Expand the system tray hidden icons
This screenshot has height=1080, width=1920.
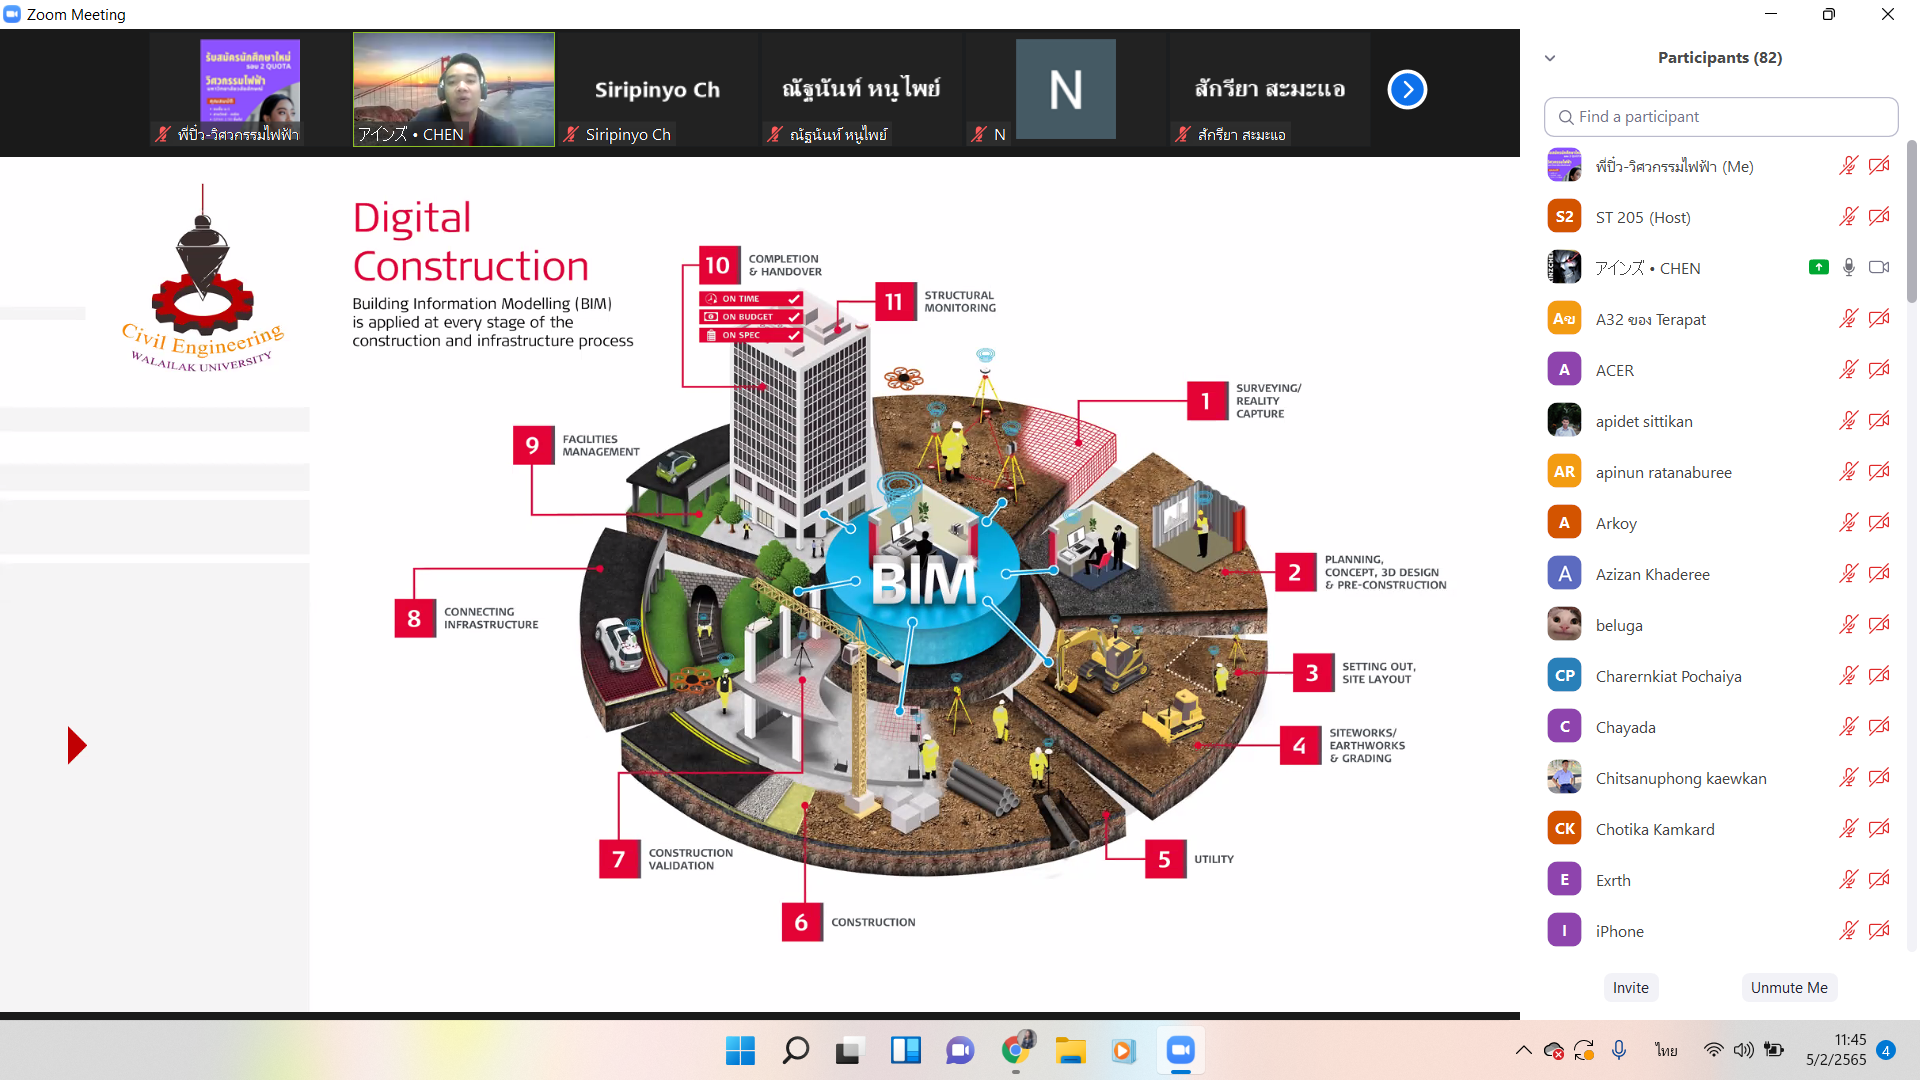coord(1523,1050)
